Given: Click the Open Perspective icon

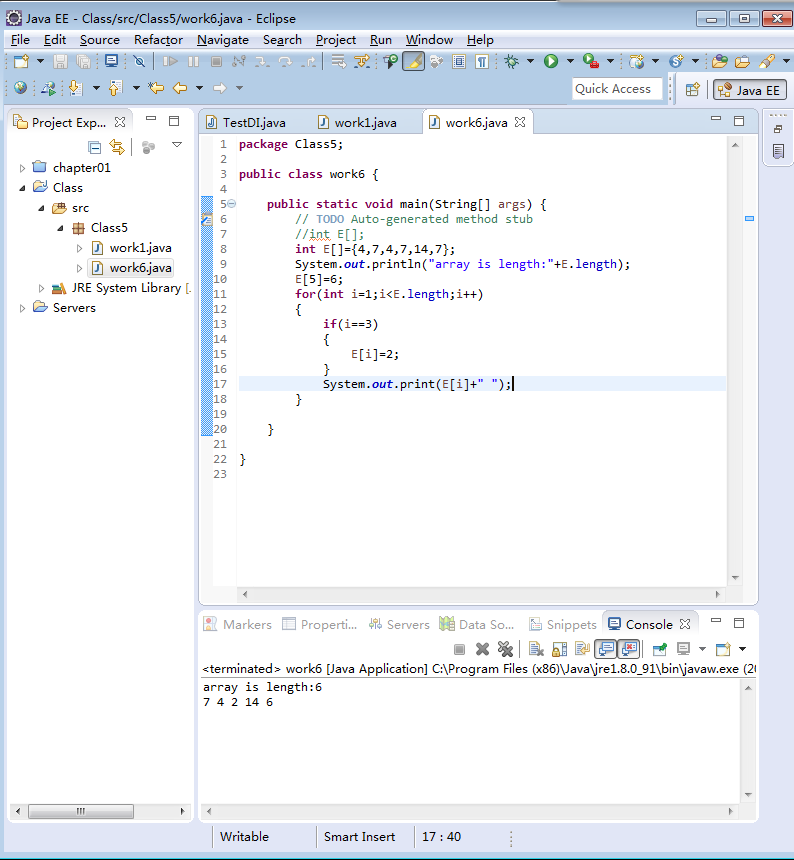Looking at the screenshot, I should [x=692, y=89].
